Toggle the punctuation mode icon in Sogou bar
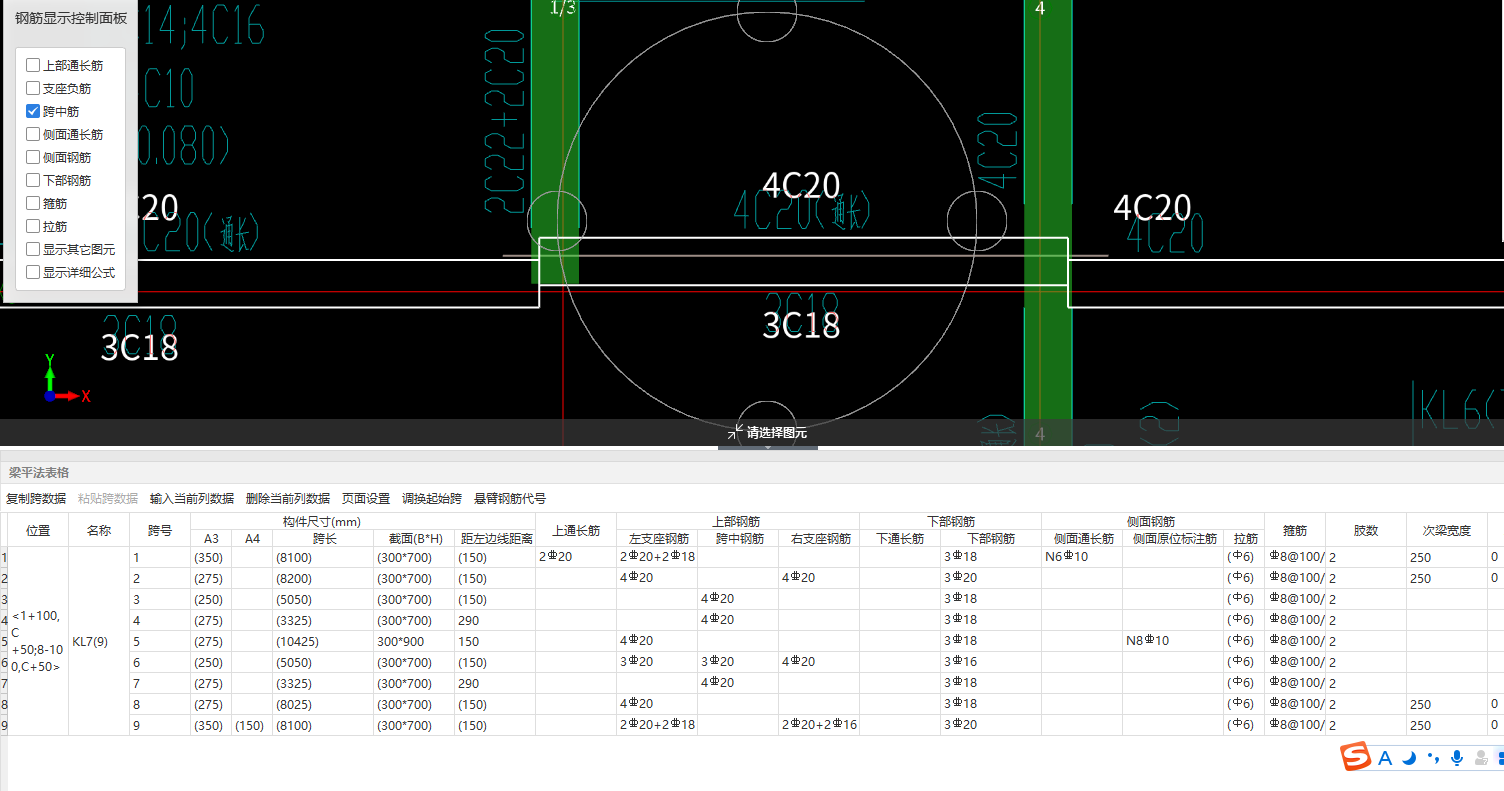Screen dimensions: 1504x791 [1433, 758]
